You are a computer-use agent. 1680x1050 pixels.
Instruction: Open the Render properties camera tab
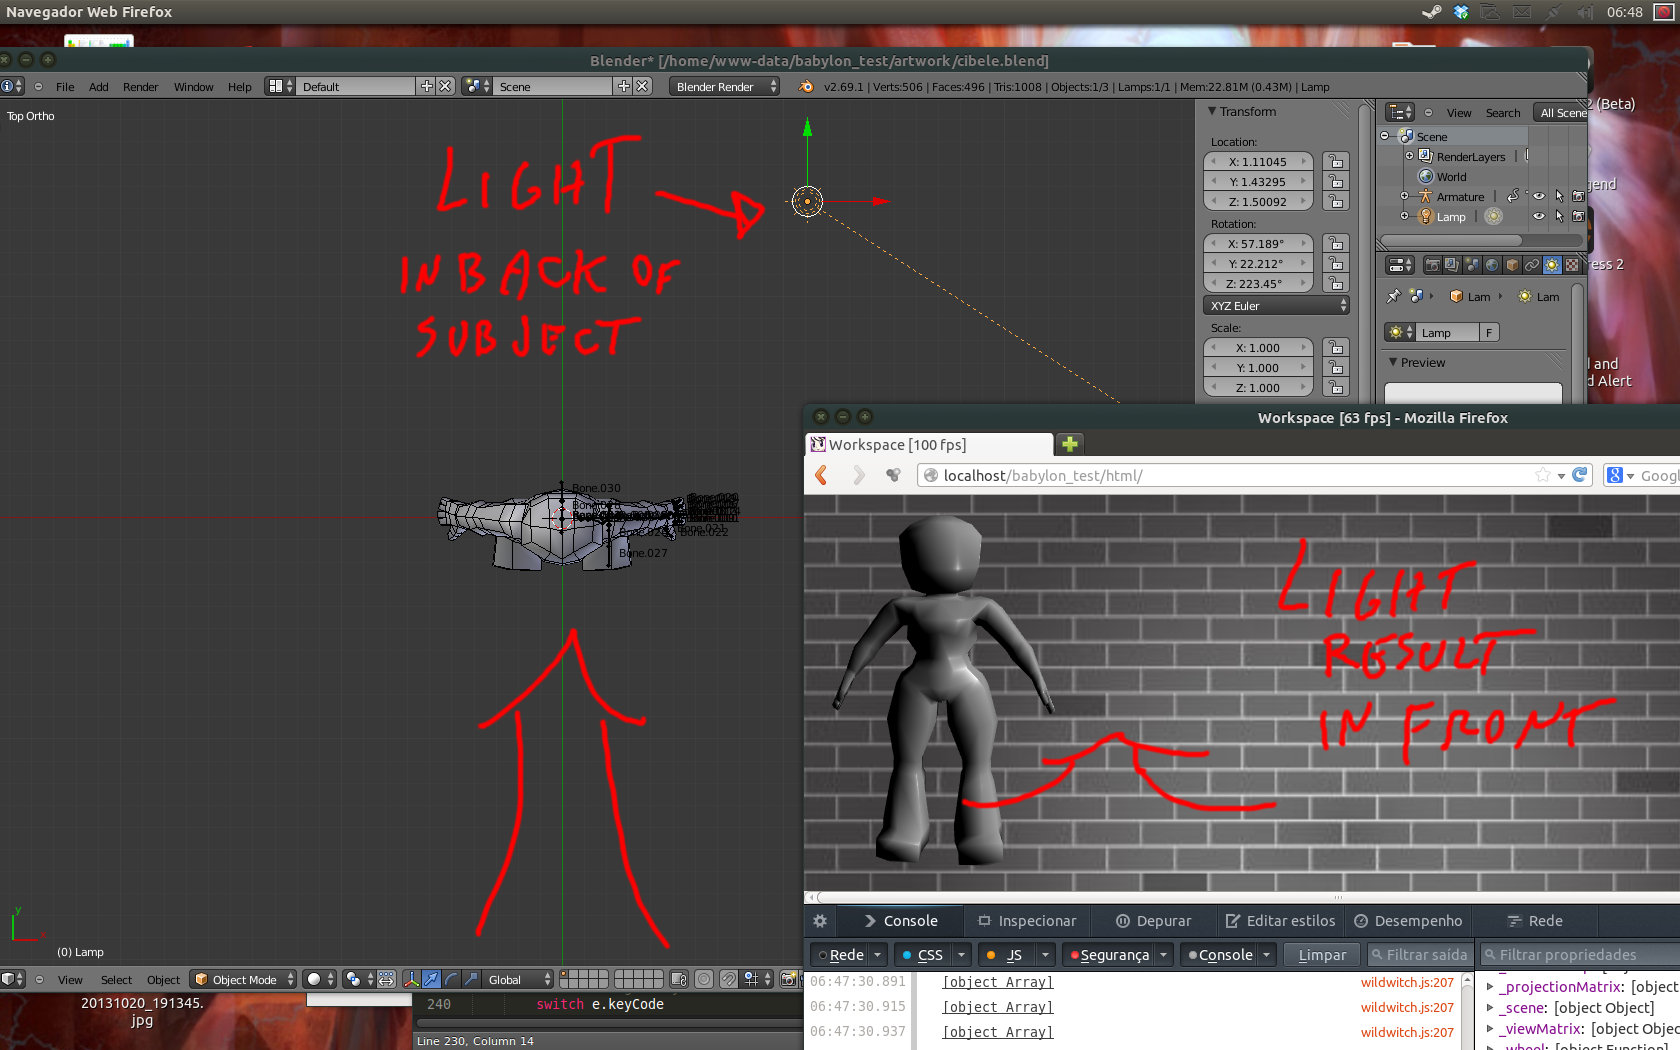pyautogui.click(x=1432, y=265)
